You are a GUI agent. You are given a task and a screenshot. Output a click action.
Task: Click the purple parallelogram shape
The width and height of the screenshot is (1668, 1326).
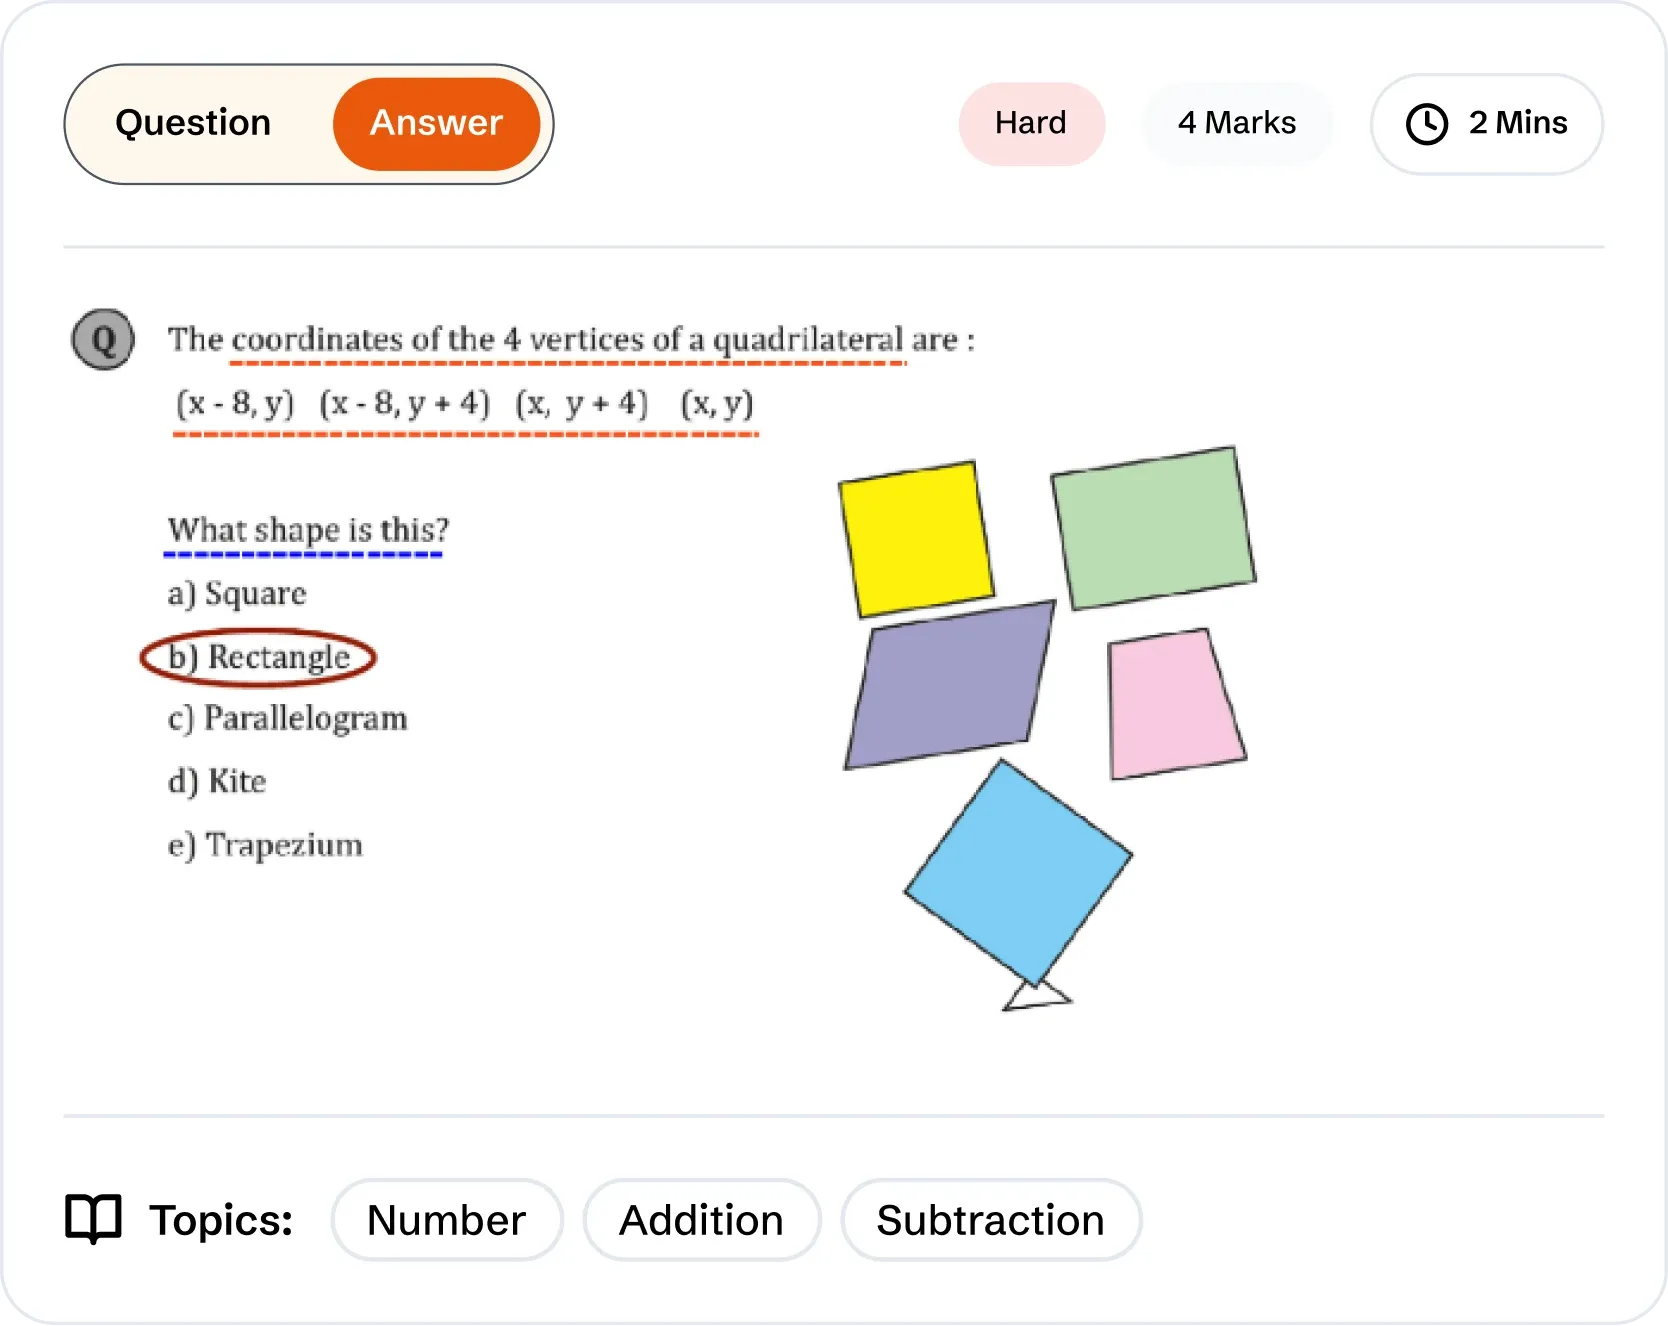tap(948, 686)
